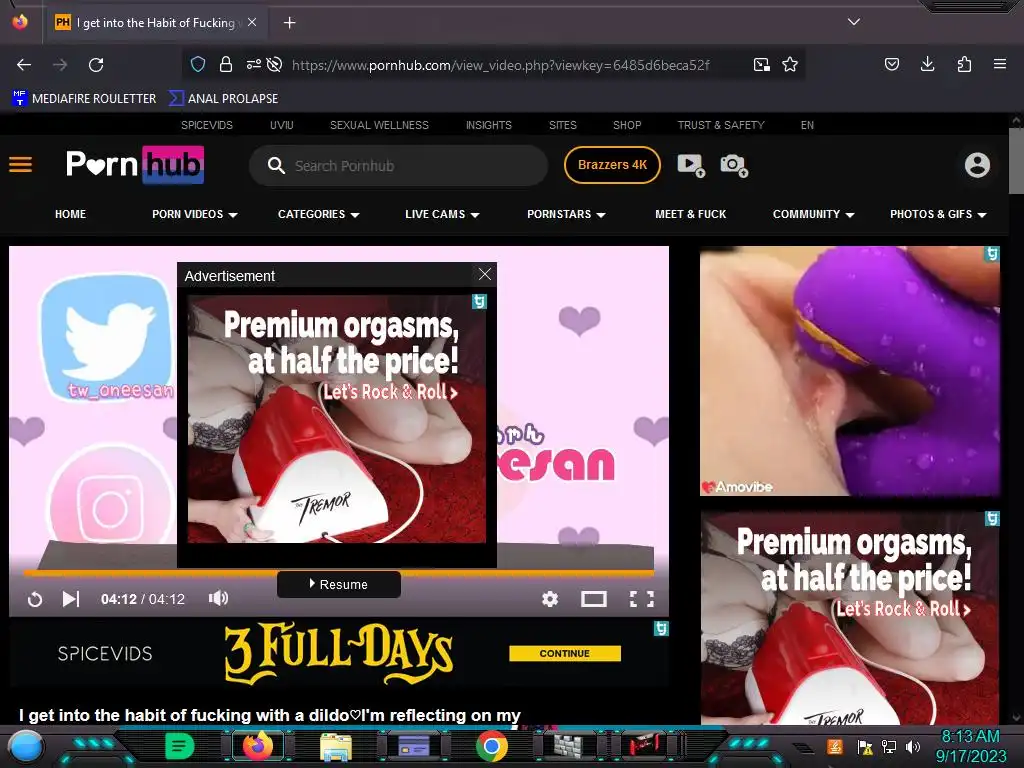Open the MEET & FUCK nav link
Viewport: 1024px width, 768px height.
pyautogui.click(x=690, y=214)
